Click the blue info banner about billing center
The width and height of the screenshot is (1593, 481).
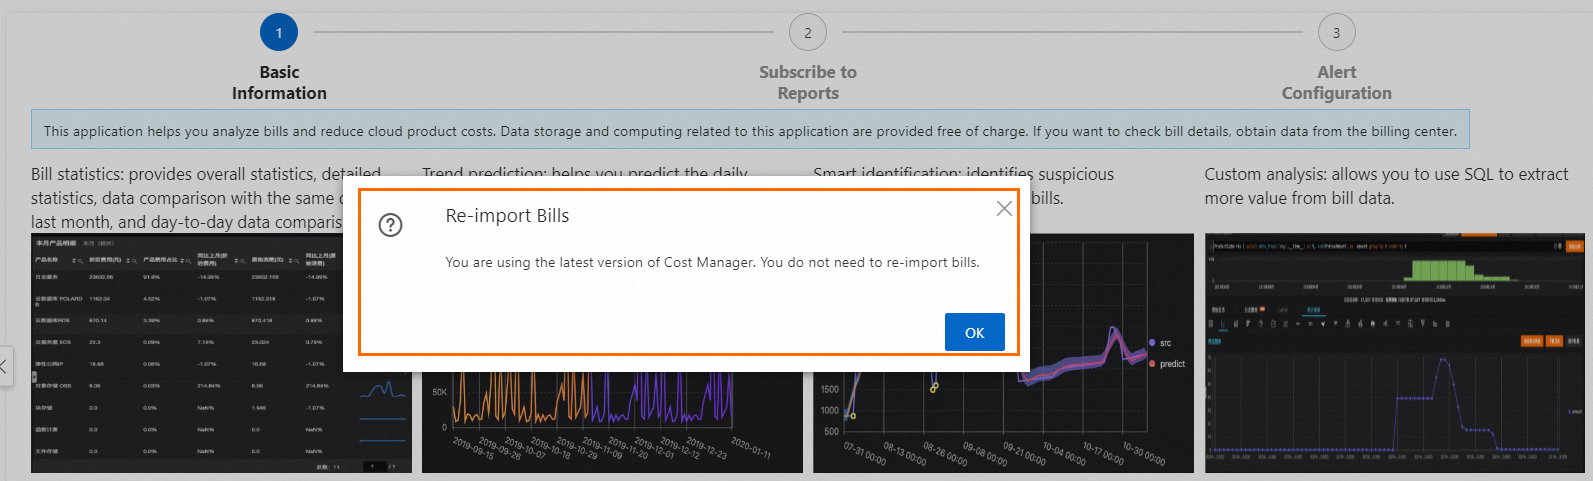pos(750,130)
